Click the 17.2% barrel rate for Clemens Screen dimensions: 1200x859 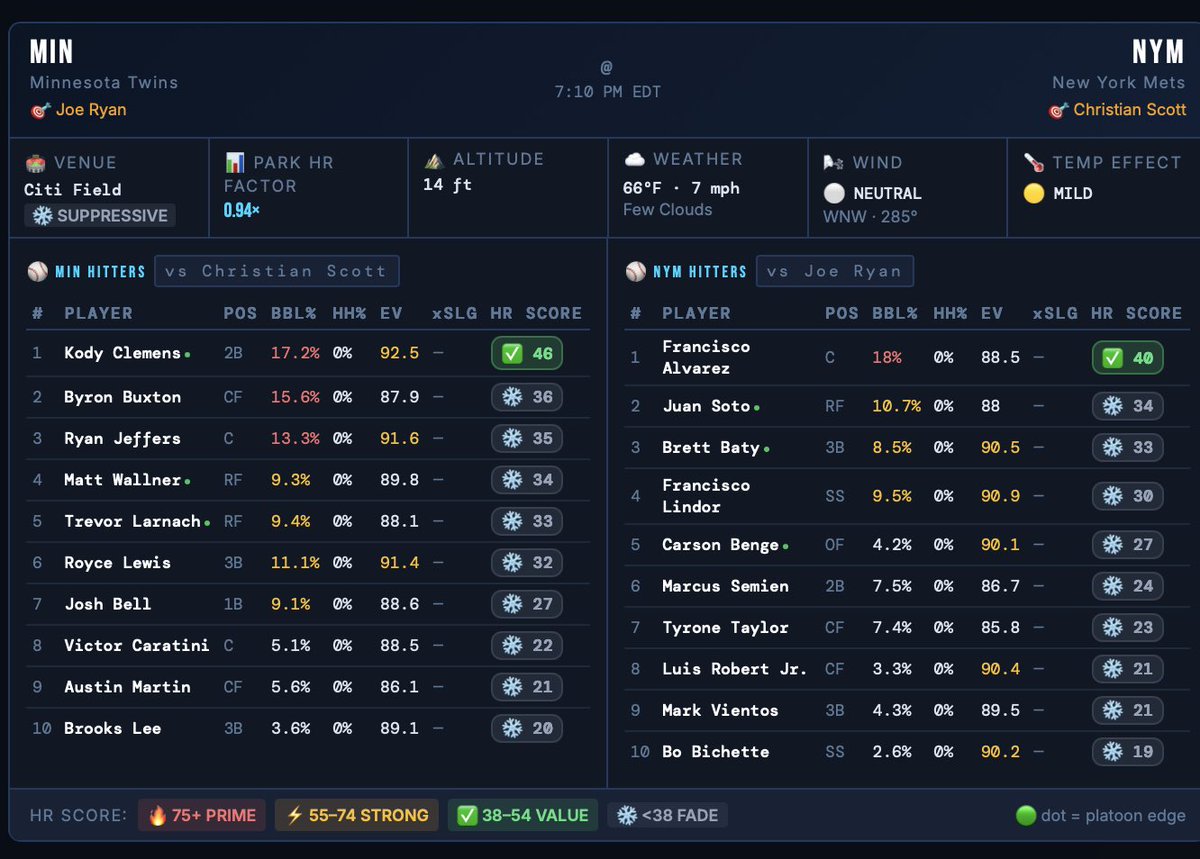point(295,353)
